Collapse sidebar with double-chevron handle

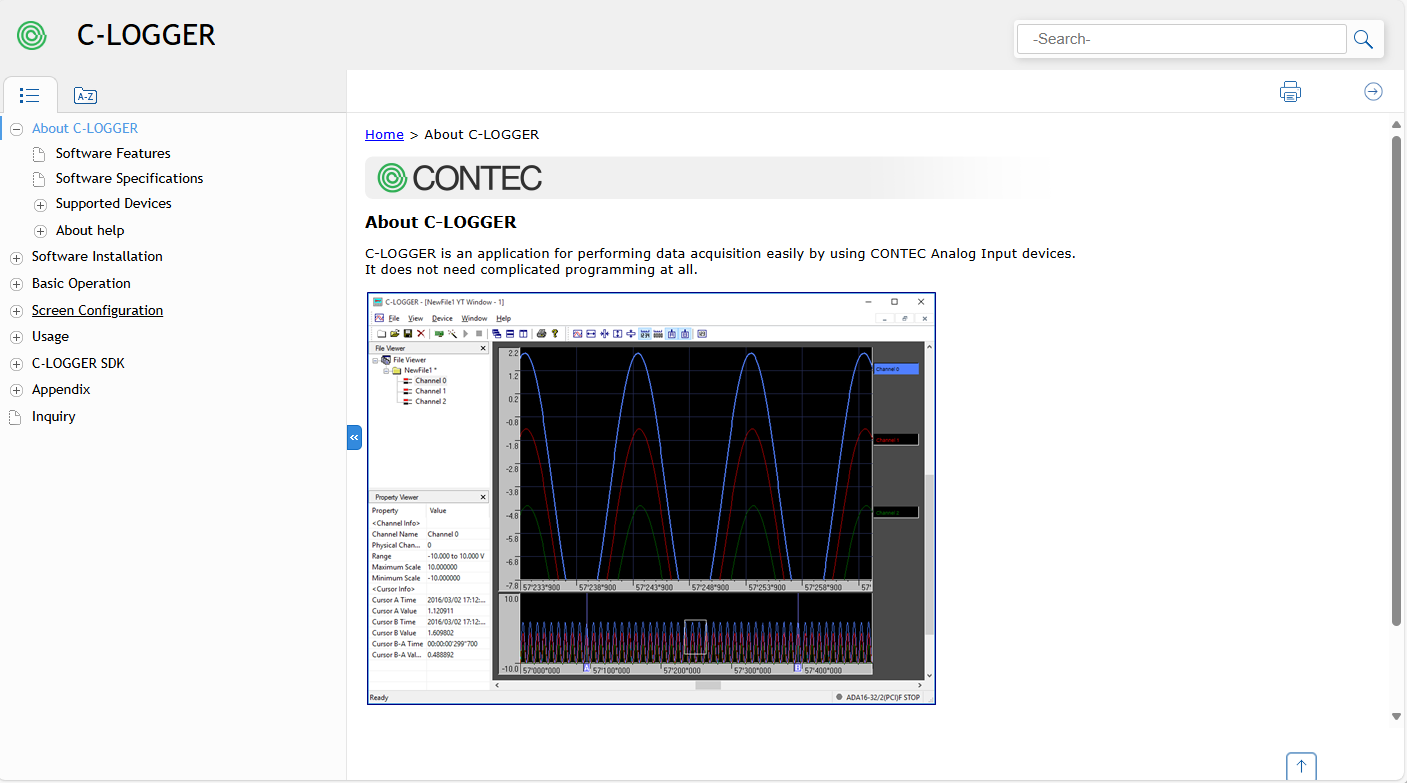pyautogui.click(x=354, y=437)
